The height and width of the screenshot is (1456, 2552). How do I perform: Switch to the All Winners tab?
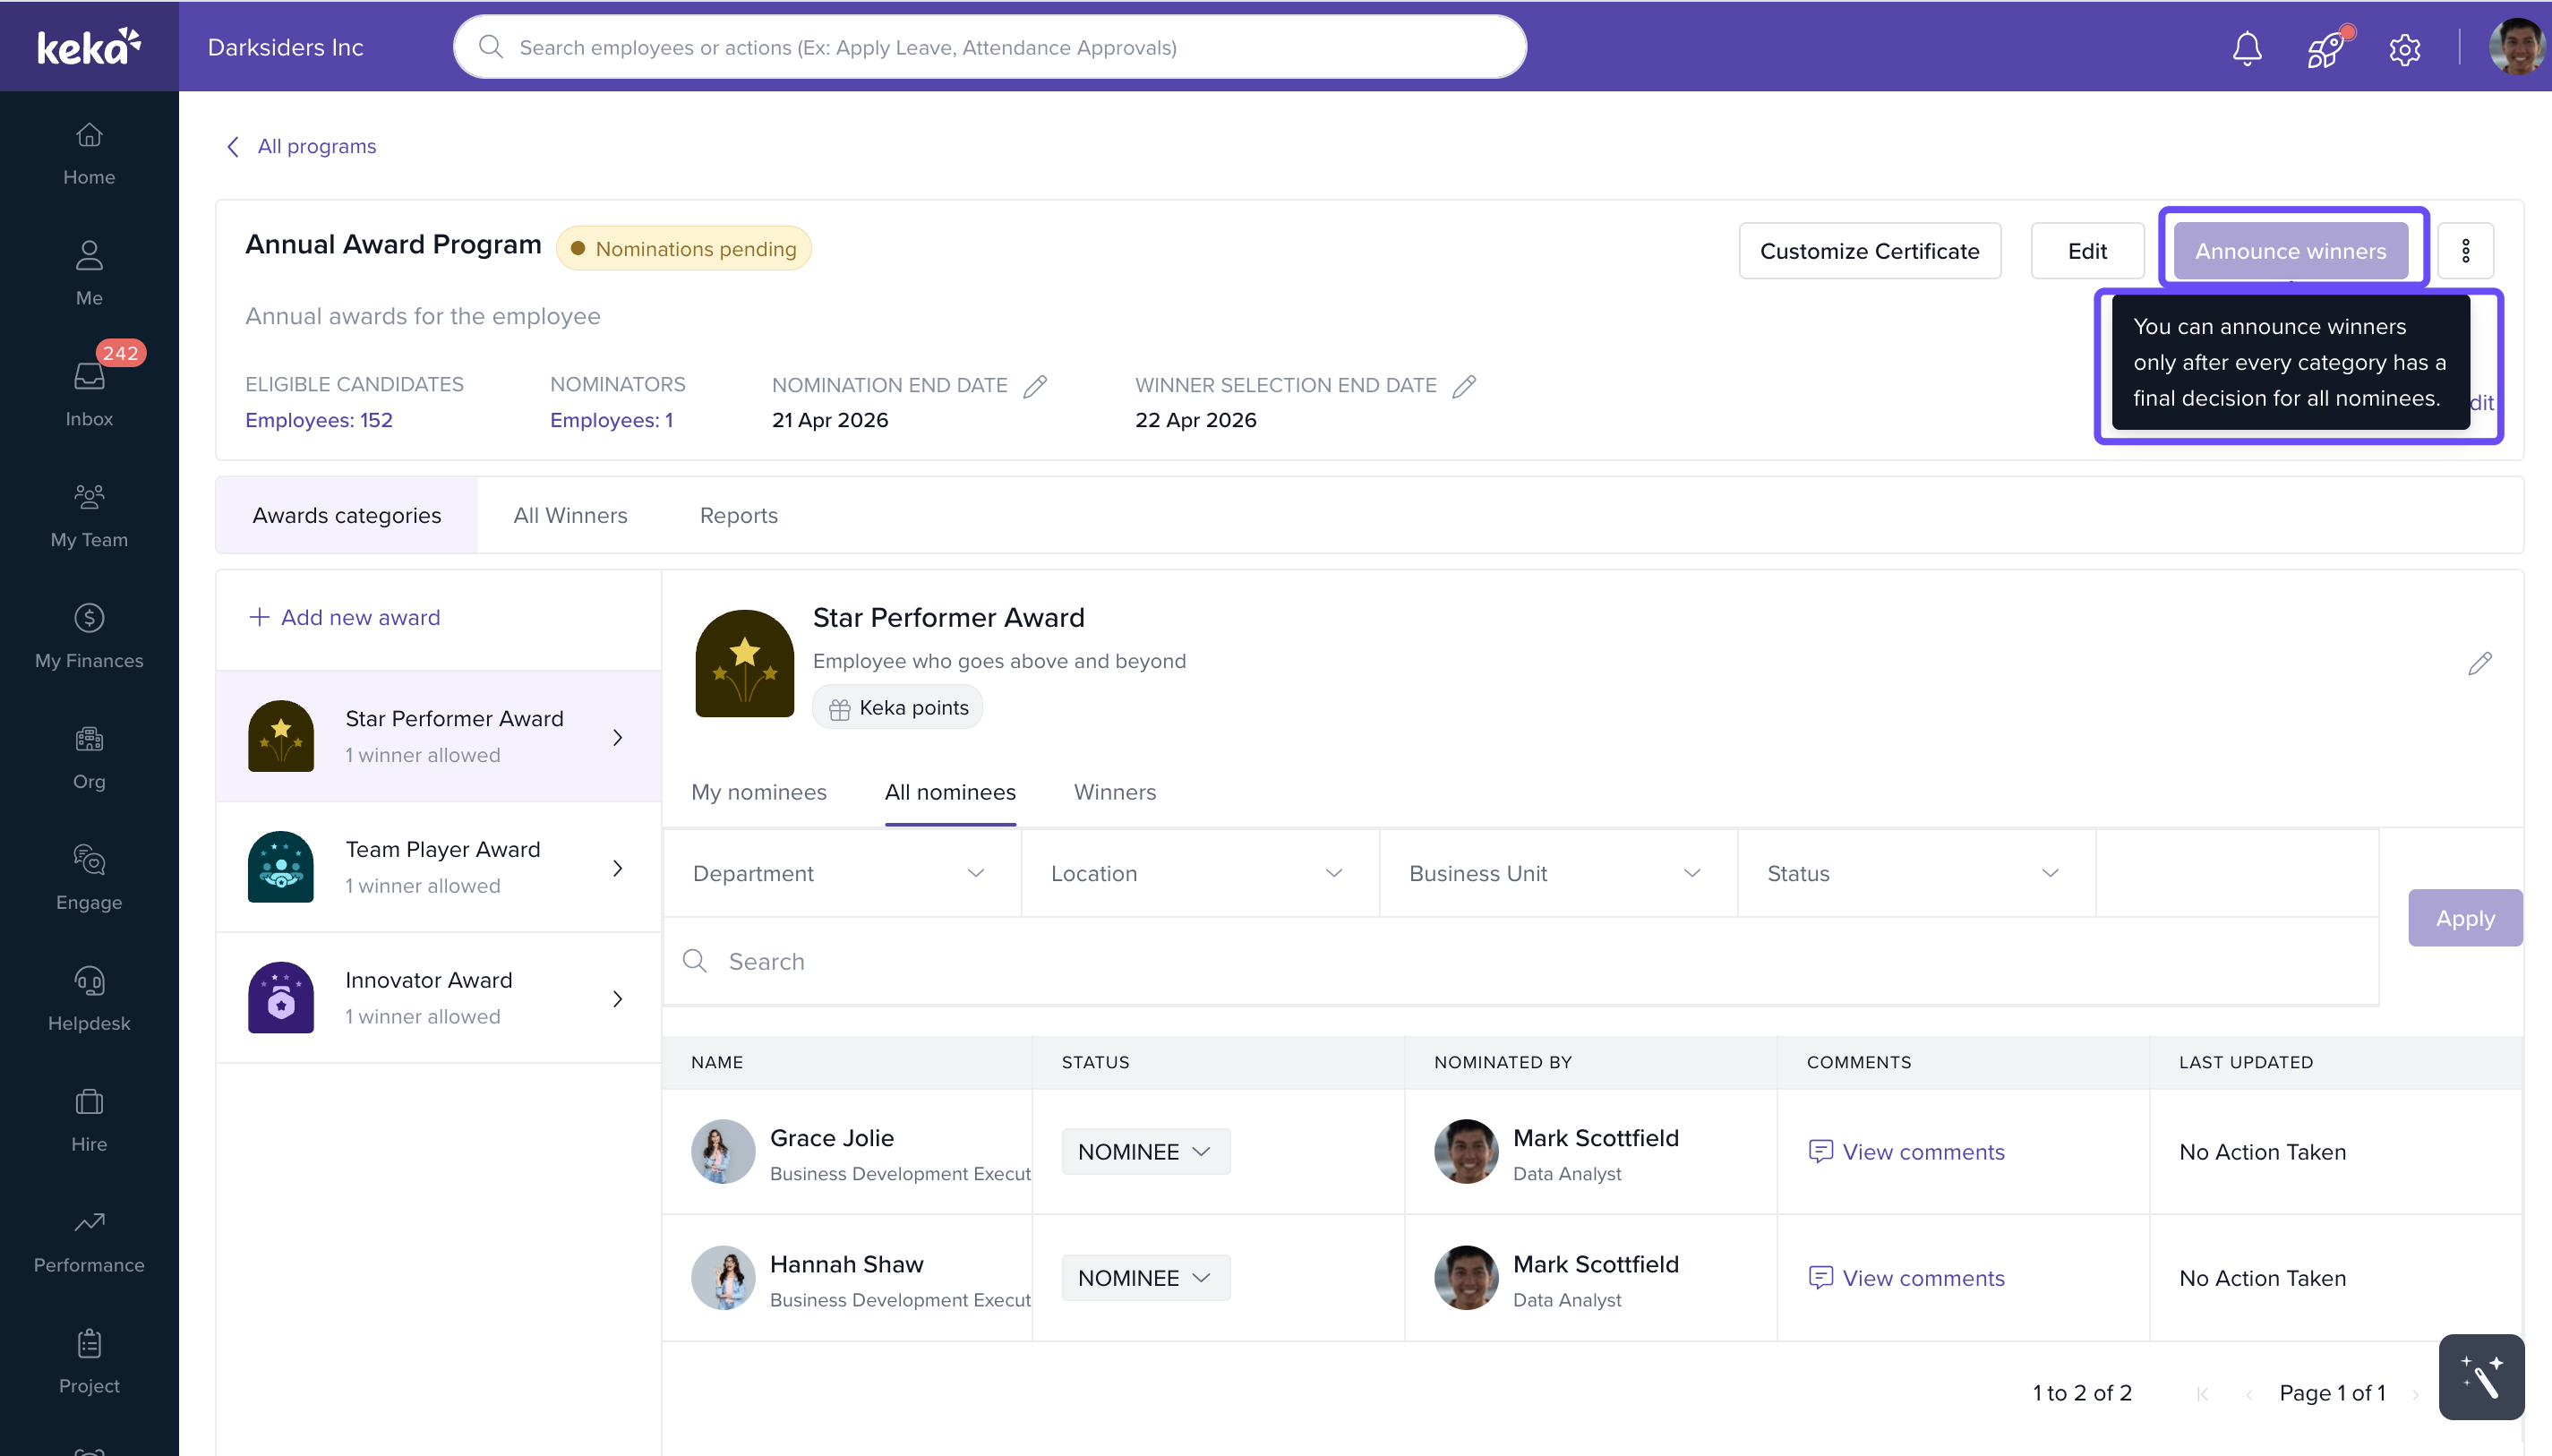570,515
